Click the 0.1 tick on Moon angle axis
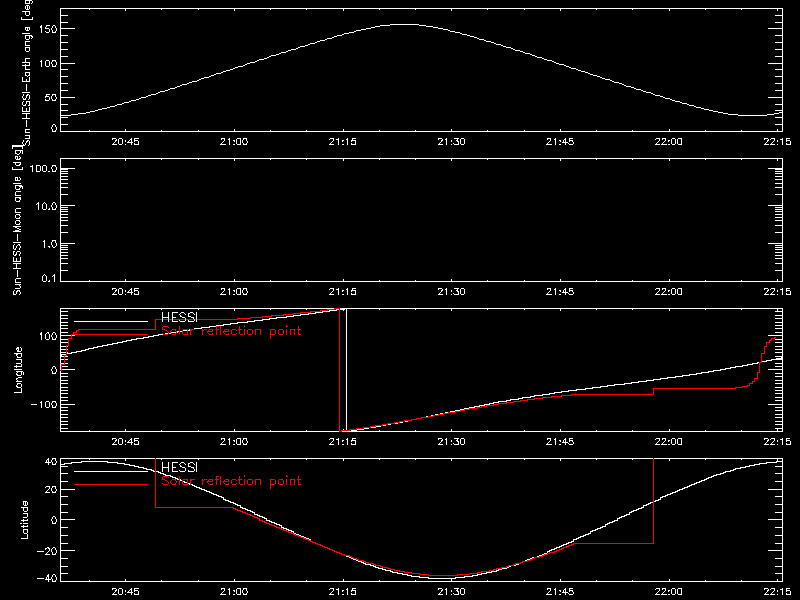The height and width of the screenshot is (600, 800). 49,278
